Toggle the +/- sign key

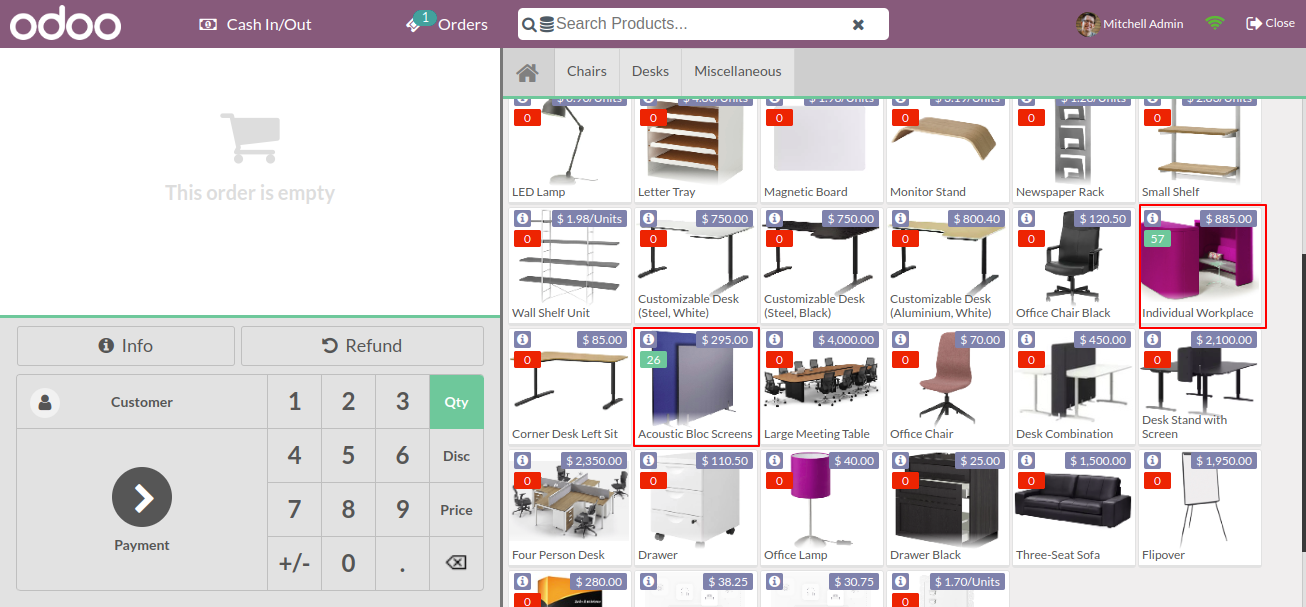tap(294, 563)
